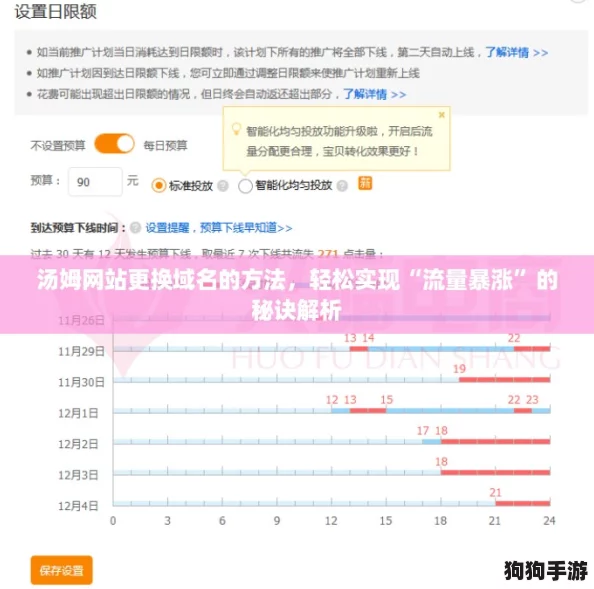594x589 pixels.
Task: Click help icon beside 到达预算下线时间
Action: click(x=135, y=228)
